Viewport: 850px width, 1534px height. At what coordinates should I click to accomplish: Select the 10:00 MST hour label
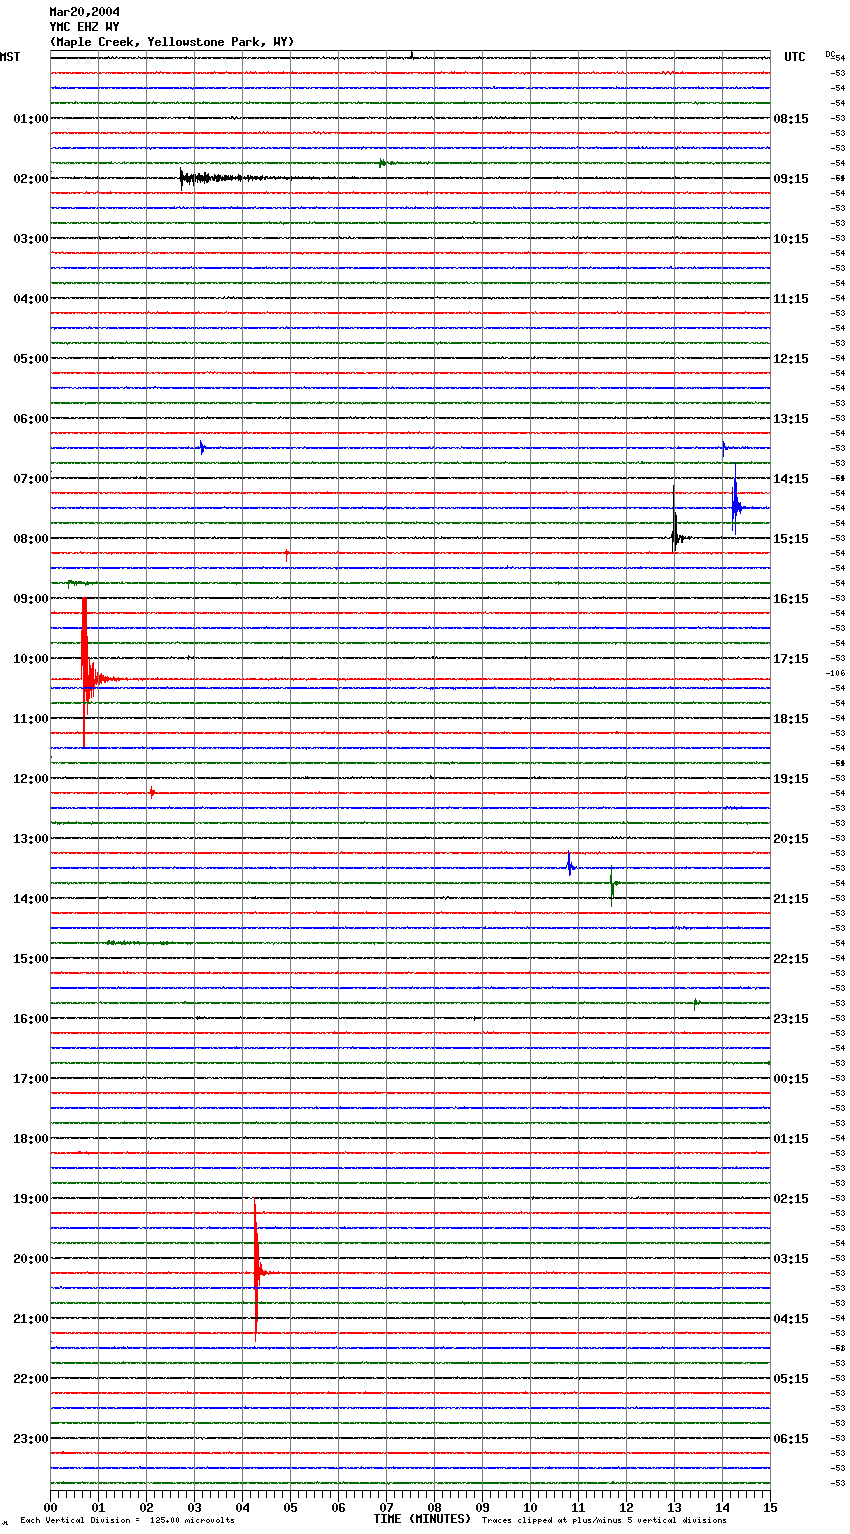(31, 659)
